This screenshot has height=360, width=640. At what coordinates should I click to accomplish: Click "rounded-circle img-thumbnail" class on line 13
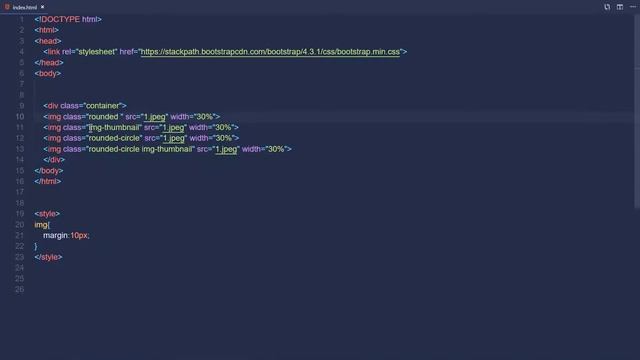(x=140, y=149)
